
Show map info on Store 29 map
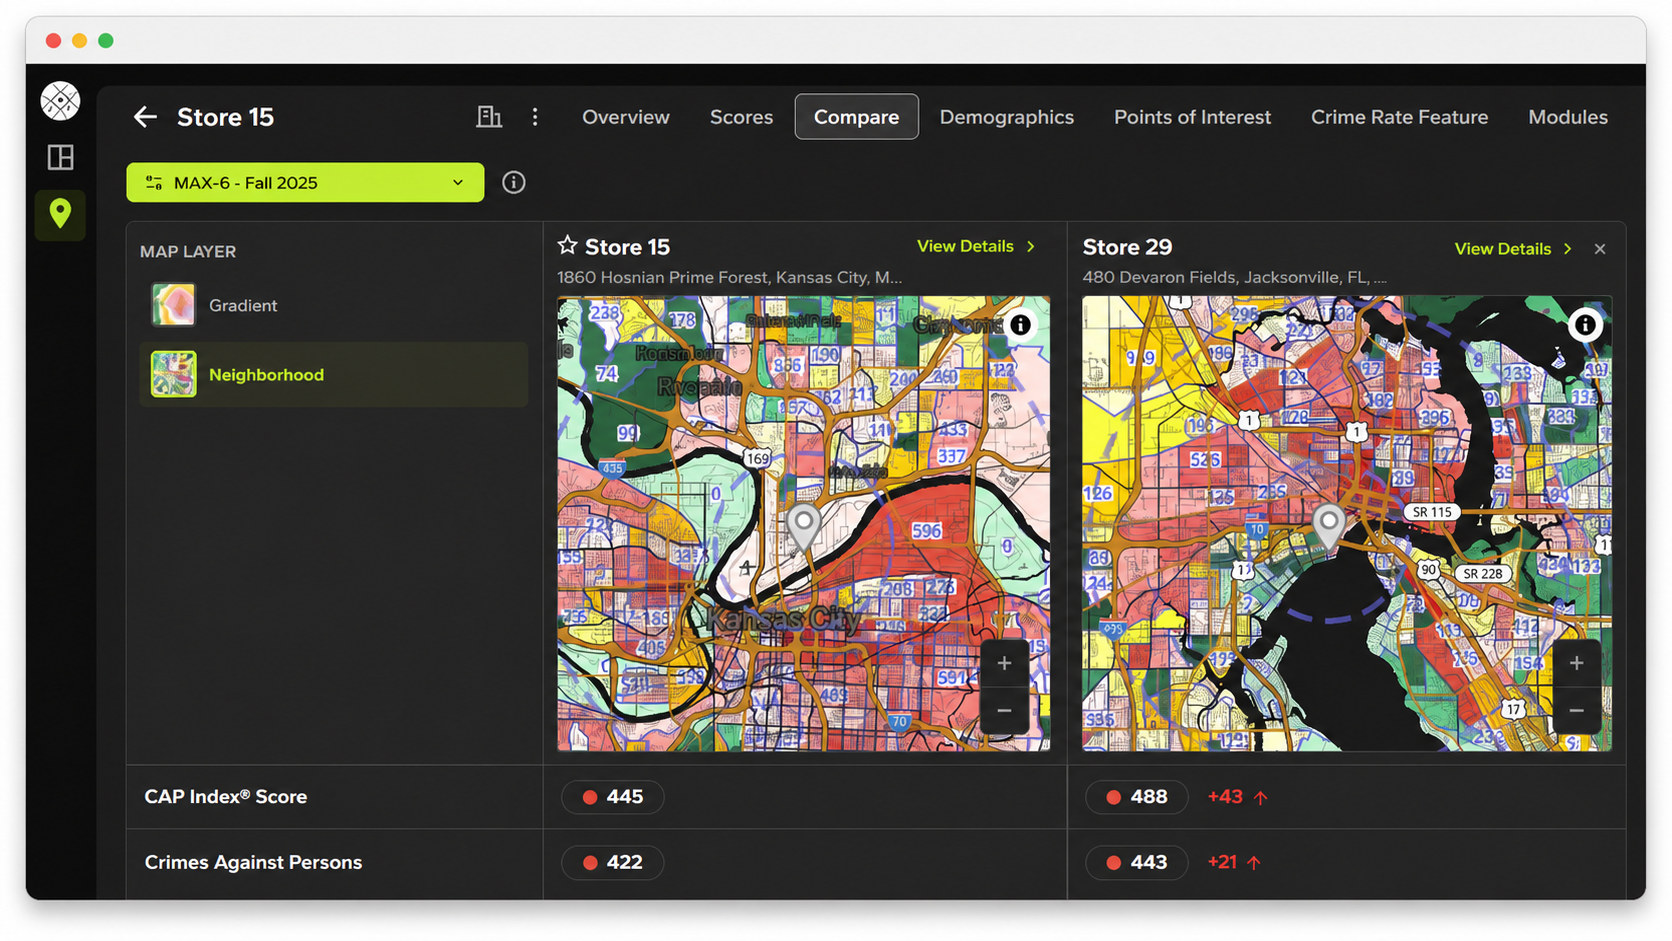pos(1585,325)
